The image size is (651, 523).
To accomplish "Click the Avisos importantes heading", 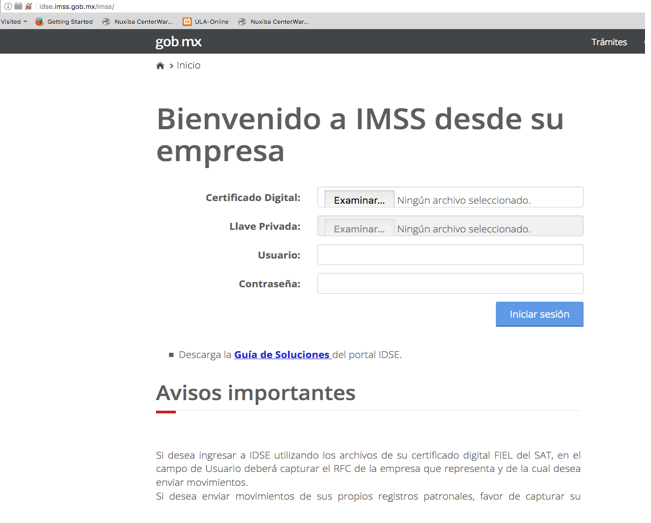I will tap(256, 392).
